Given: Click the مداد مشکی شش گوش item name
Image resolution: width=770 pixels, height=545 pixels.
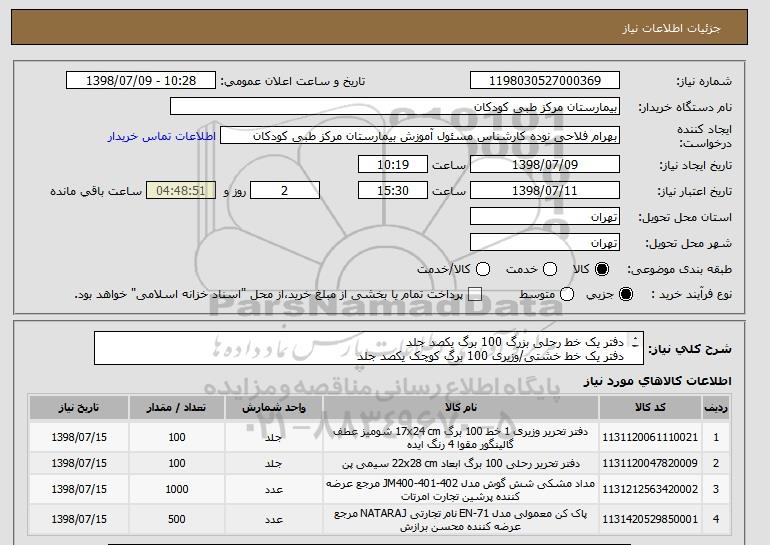Looking at the screenshot, I should pos(461,490).
